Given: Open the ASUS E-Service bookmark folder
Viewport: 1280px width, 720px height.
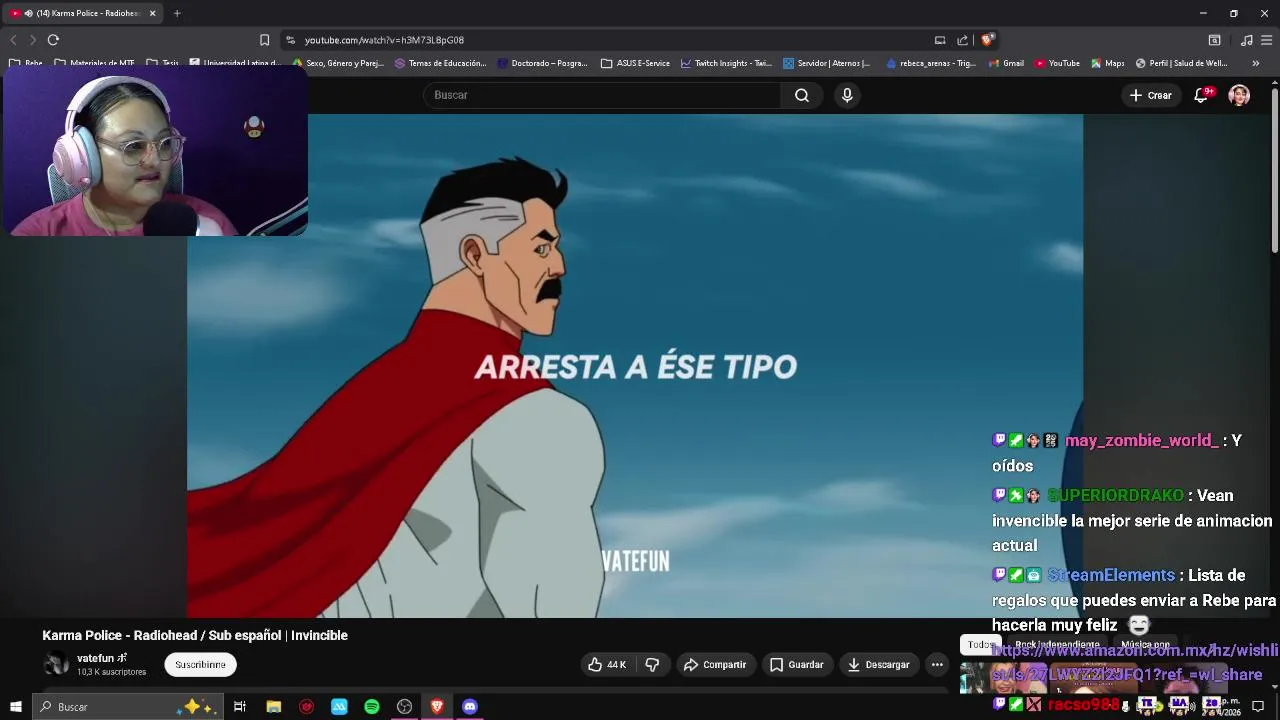Looking at the screenshot, I should [x=635, y=63].
